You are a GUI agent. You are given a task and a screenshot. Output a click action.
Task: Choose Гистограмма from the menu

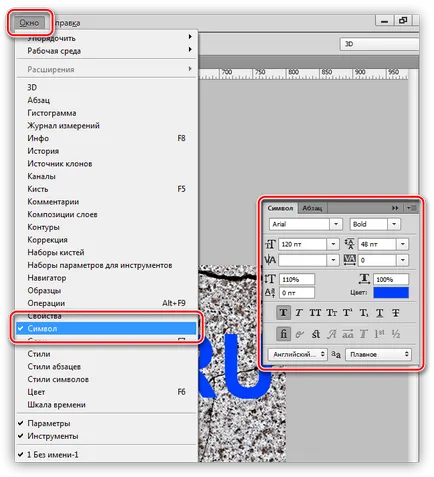point(106,113)
